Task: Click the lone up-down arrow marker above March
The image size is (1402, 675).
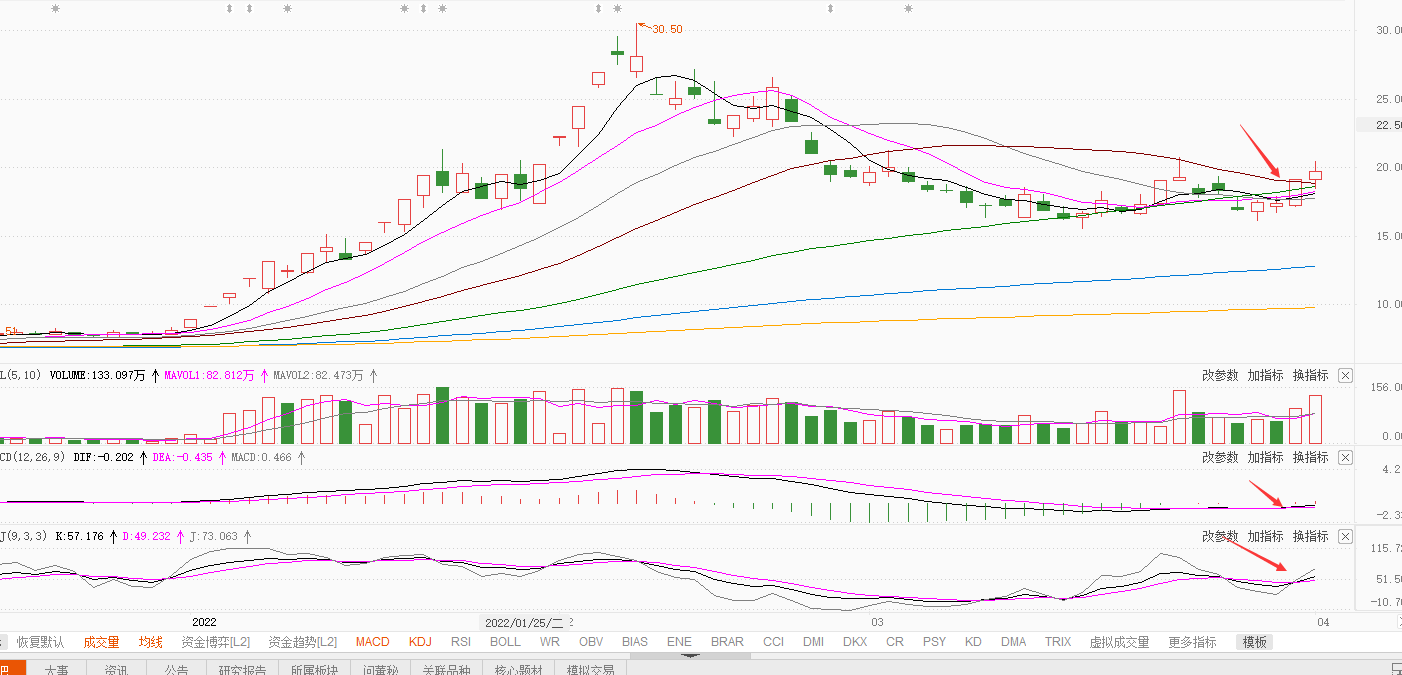Action: click(829, 9)
